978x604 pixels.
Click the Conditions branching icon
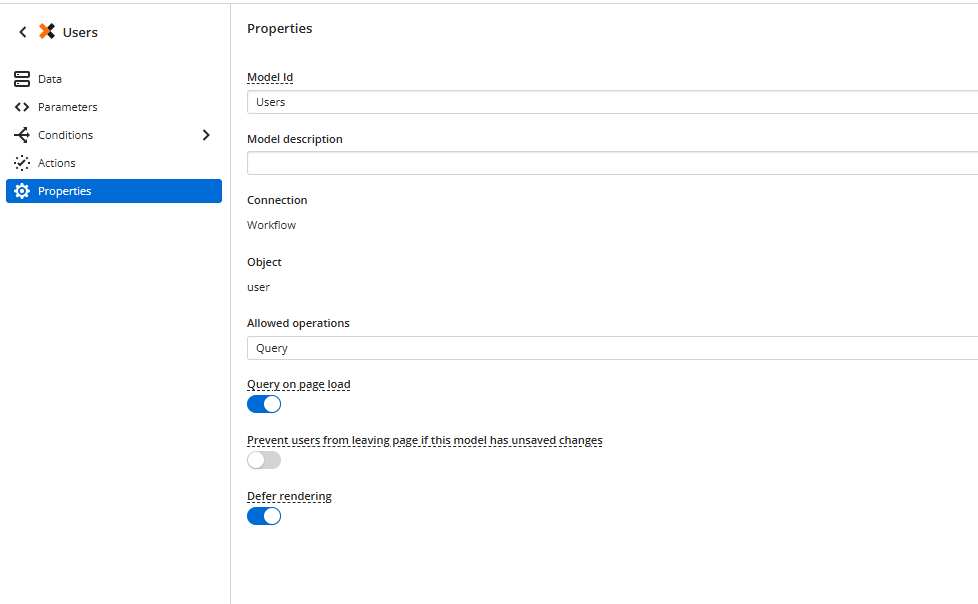[x=22, y=135]
